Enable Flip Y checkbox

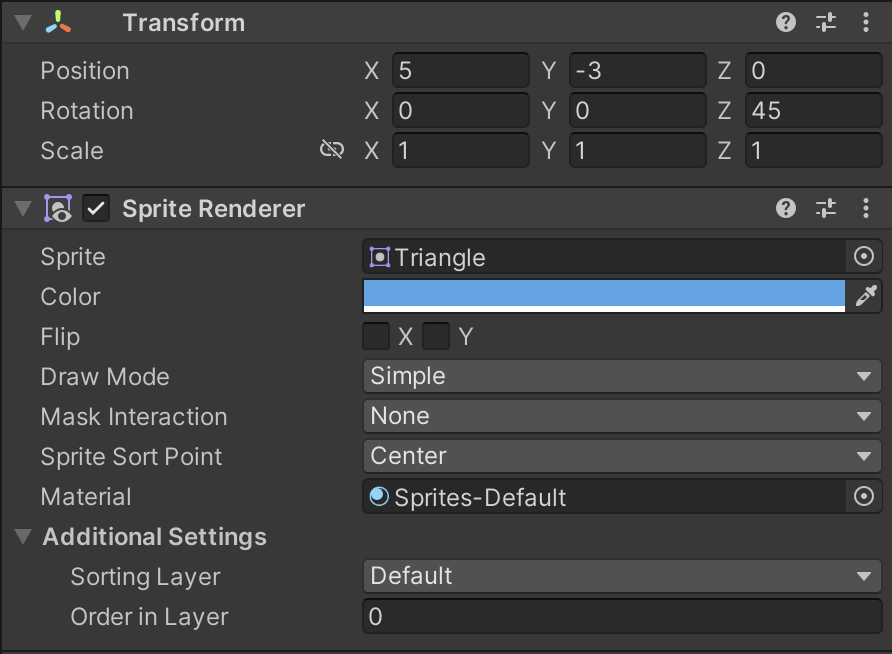(436, 336)
